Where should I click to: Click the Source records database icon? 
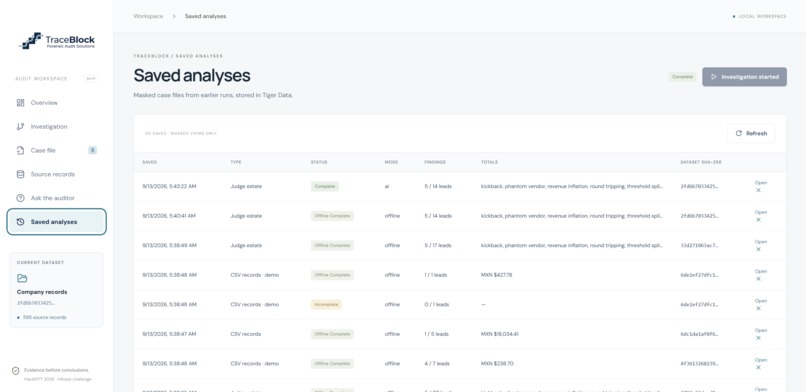(x=21, y=174)
